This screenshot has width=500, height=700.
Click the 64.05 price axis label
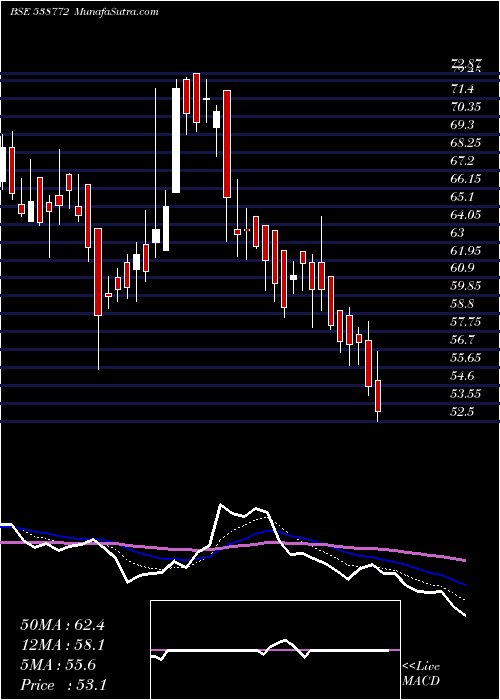click(x=466, y=215)
